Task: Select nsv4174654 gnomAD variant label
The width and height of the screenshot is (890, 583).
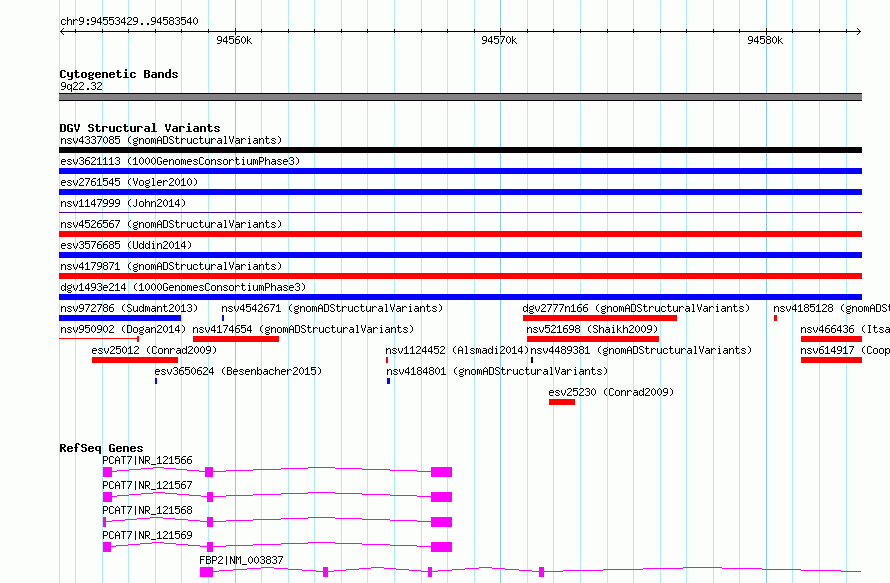Action: coord(303,329)
